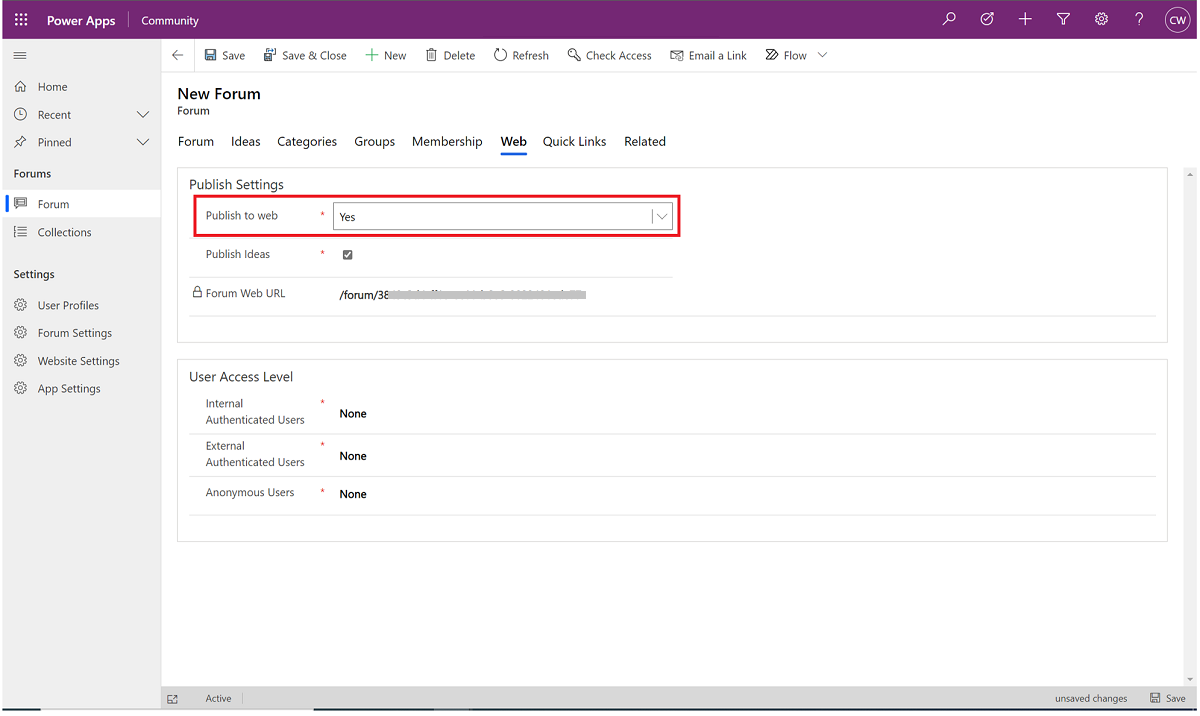Open settings gear in the header

coord(1101,19)
